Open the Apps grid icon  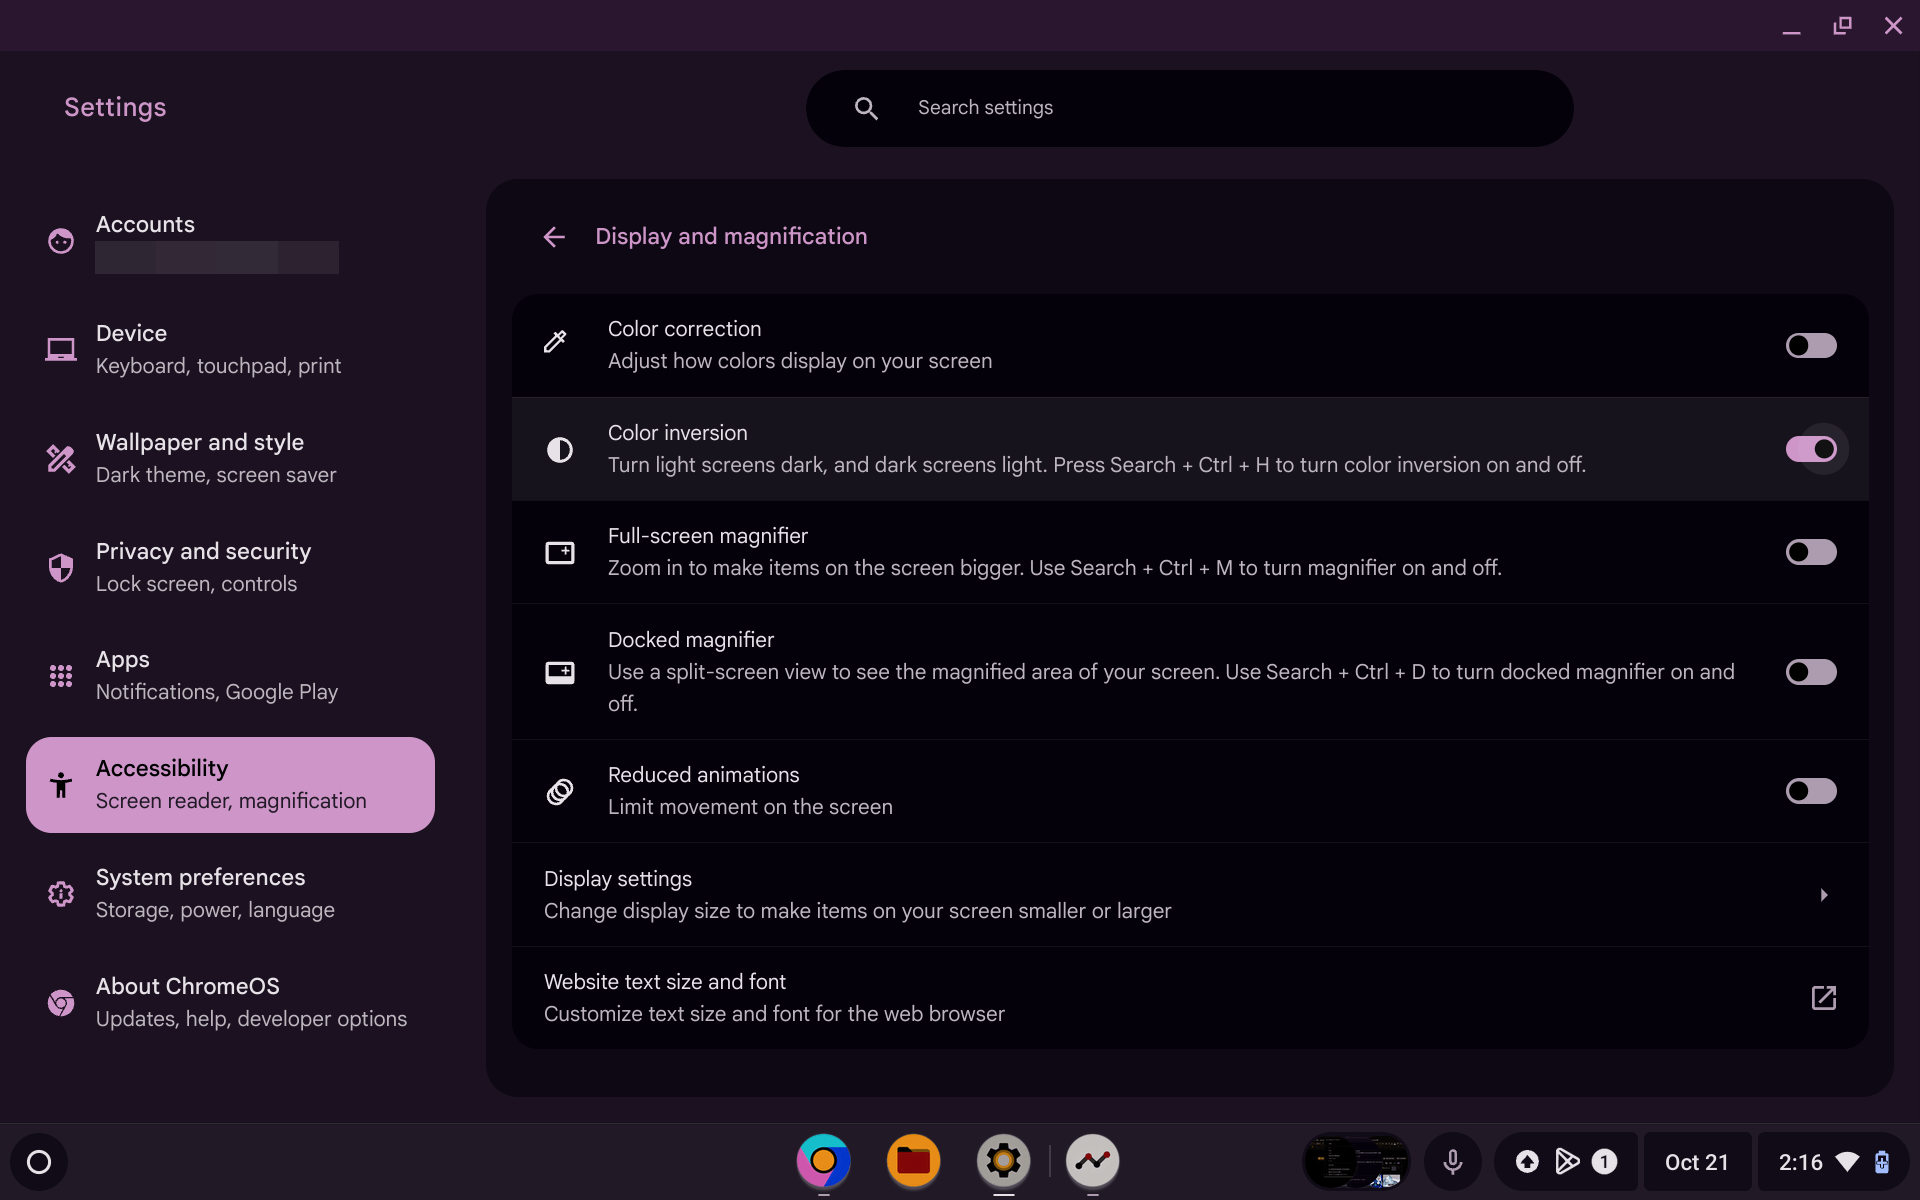click(60, 675)
